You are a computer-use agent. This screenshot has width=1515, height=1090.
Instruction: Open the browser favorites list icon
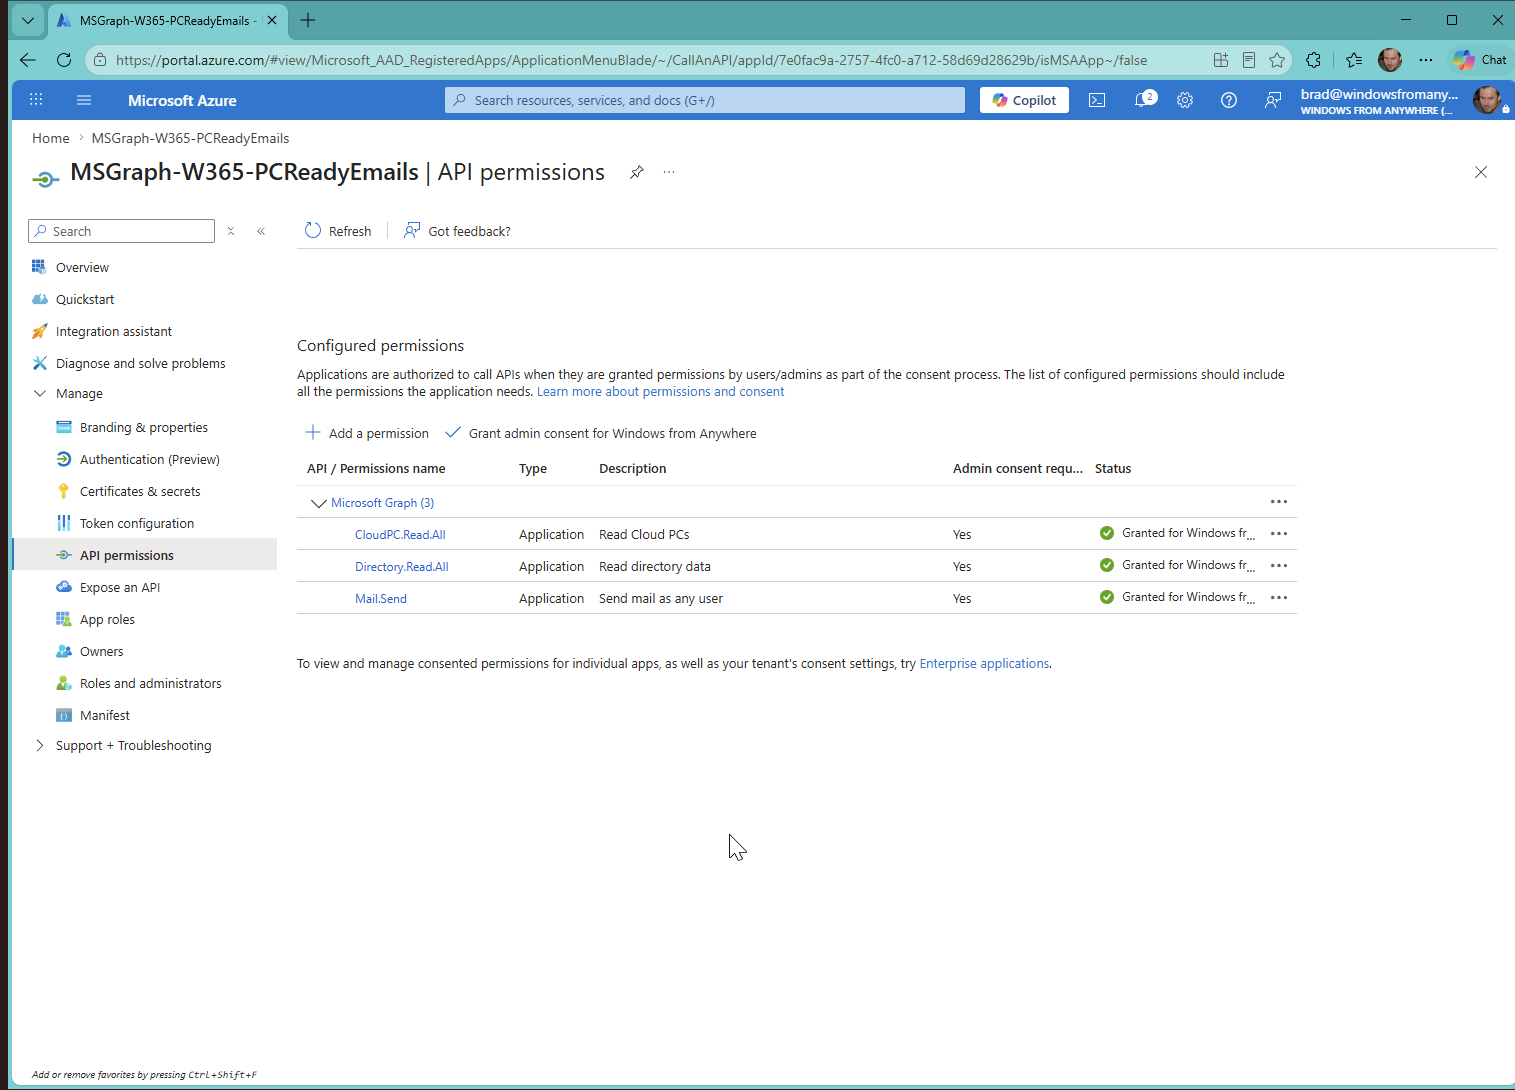(x=1354, y=60)
